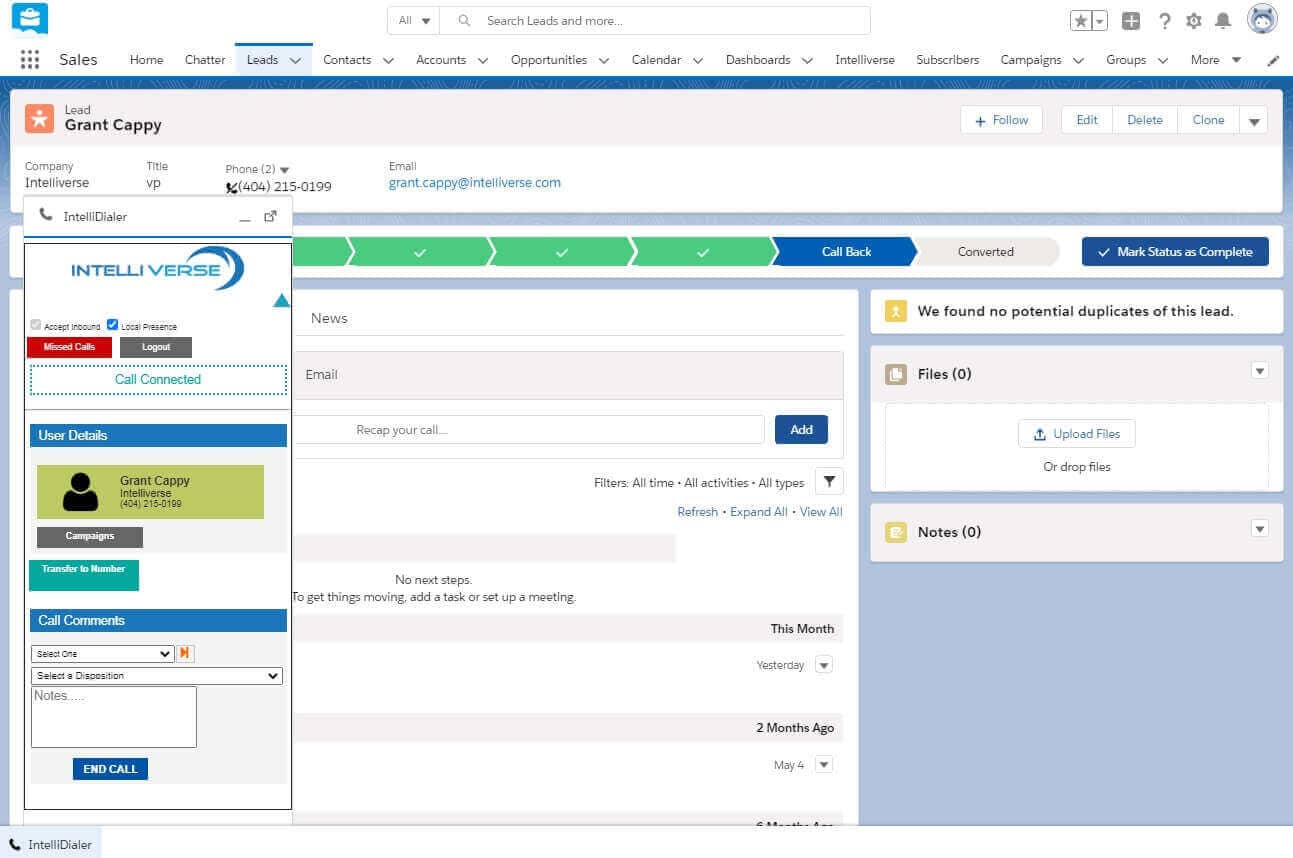Screen dimensions: 1293x858
Task: Click the Logout button in dialer
Action: pyautogui.click(x=156, y=347)
